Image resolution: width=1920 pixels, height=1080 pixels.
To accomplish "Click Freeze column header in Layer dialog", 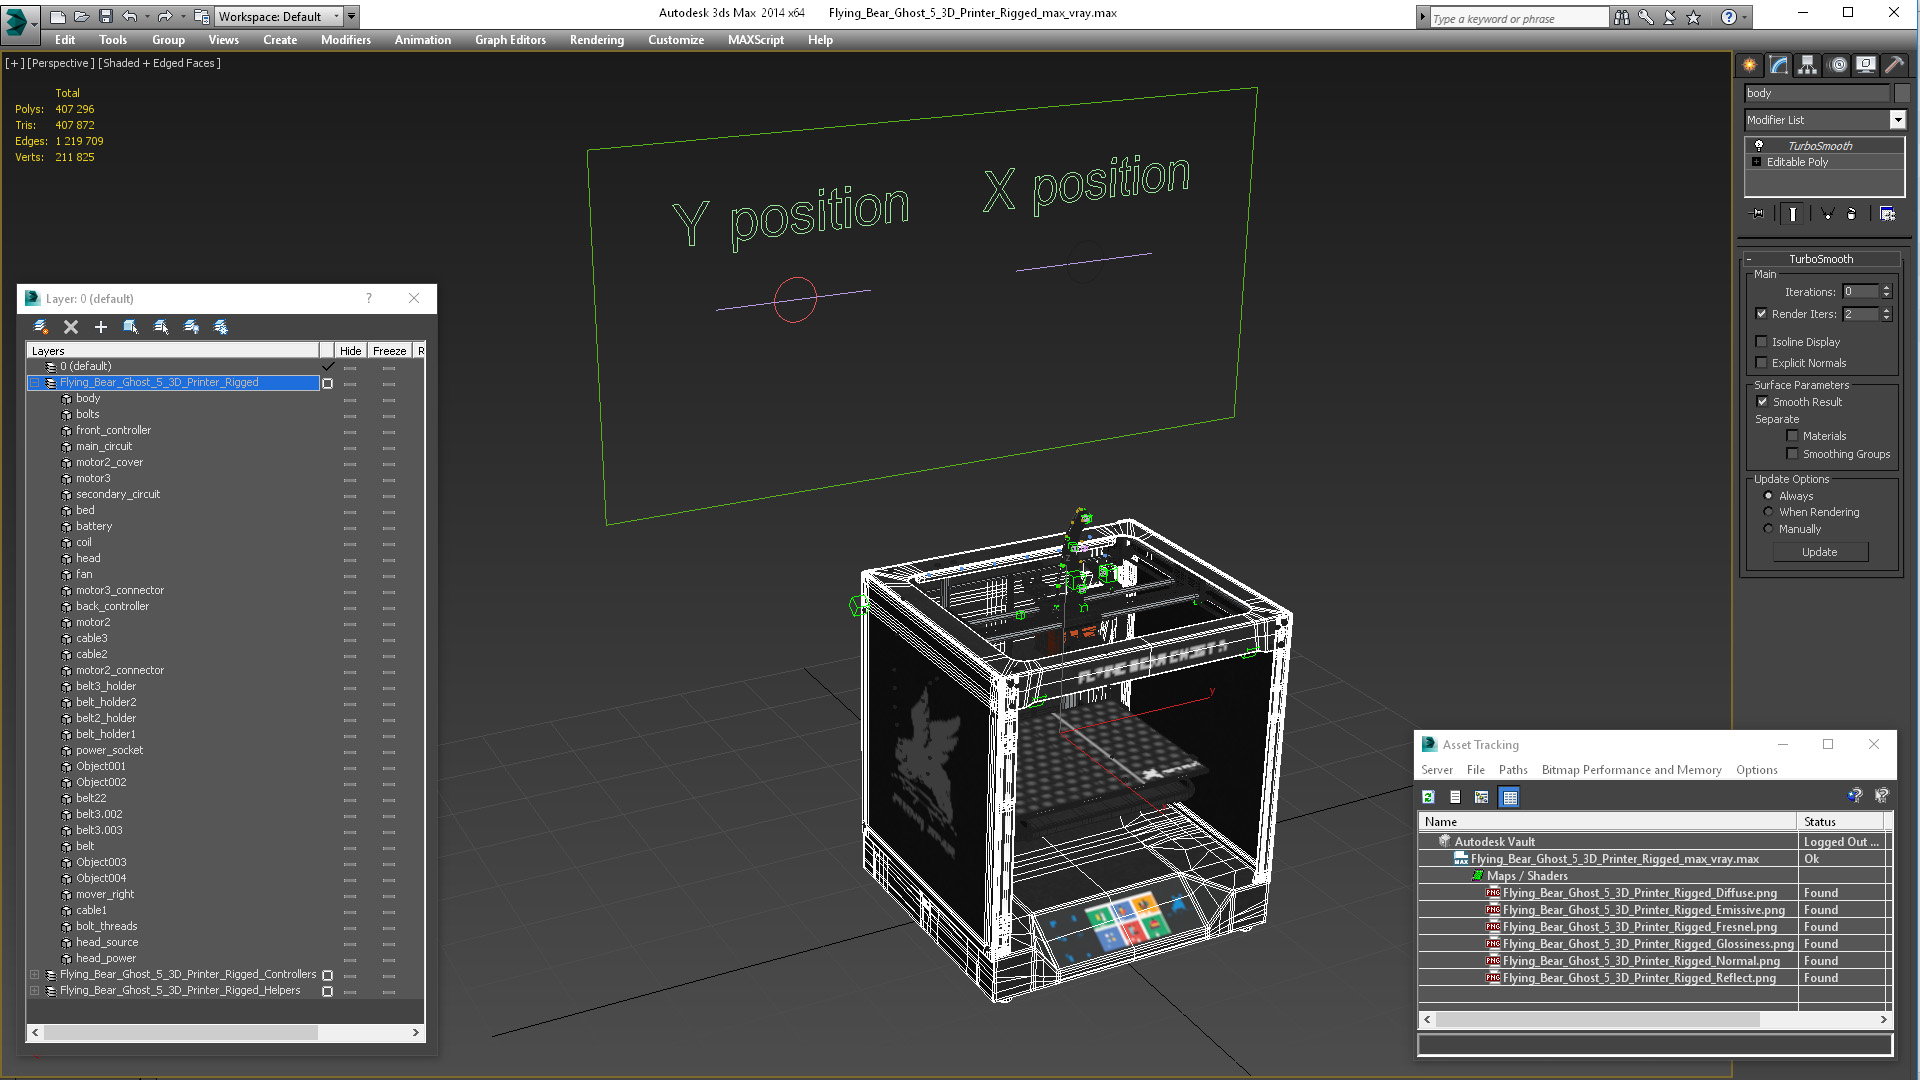I will pos(390,351).
